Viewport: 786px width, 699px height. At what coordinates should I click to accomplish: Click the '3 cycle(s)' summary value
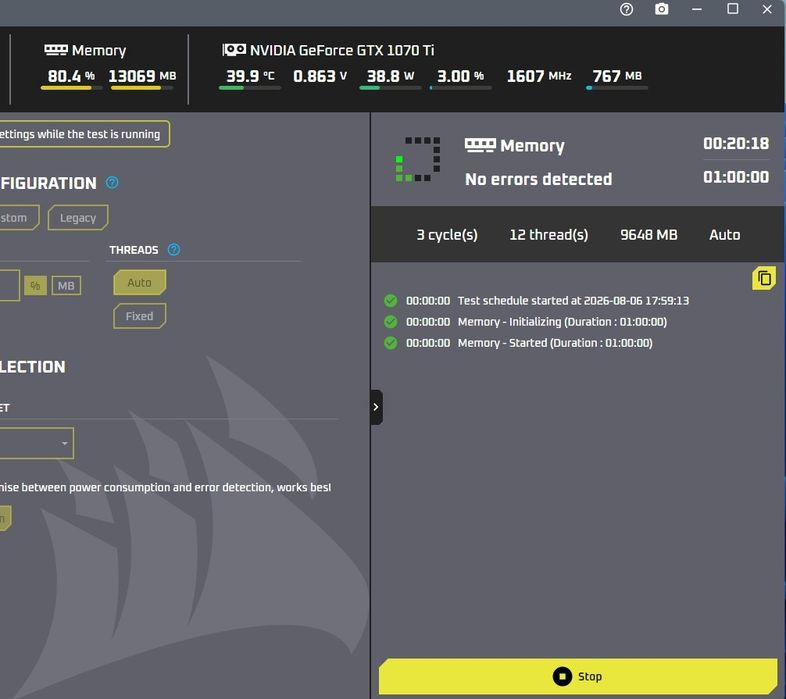[447, 235]
